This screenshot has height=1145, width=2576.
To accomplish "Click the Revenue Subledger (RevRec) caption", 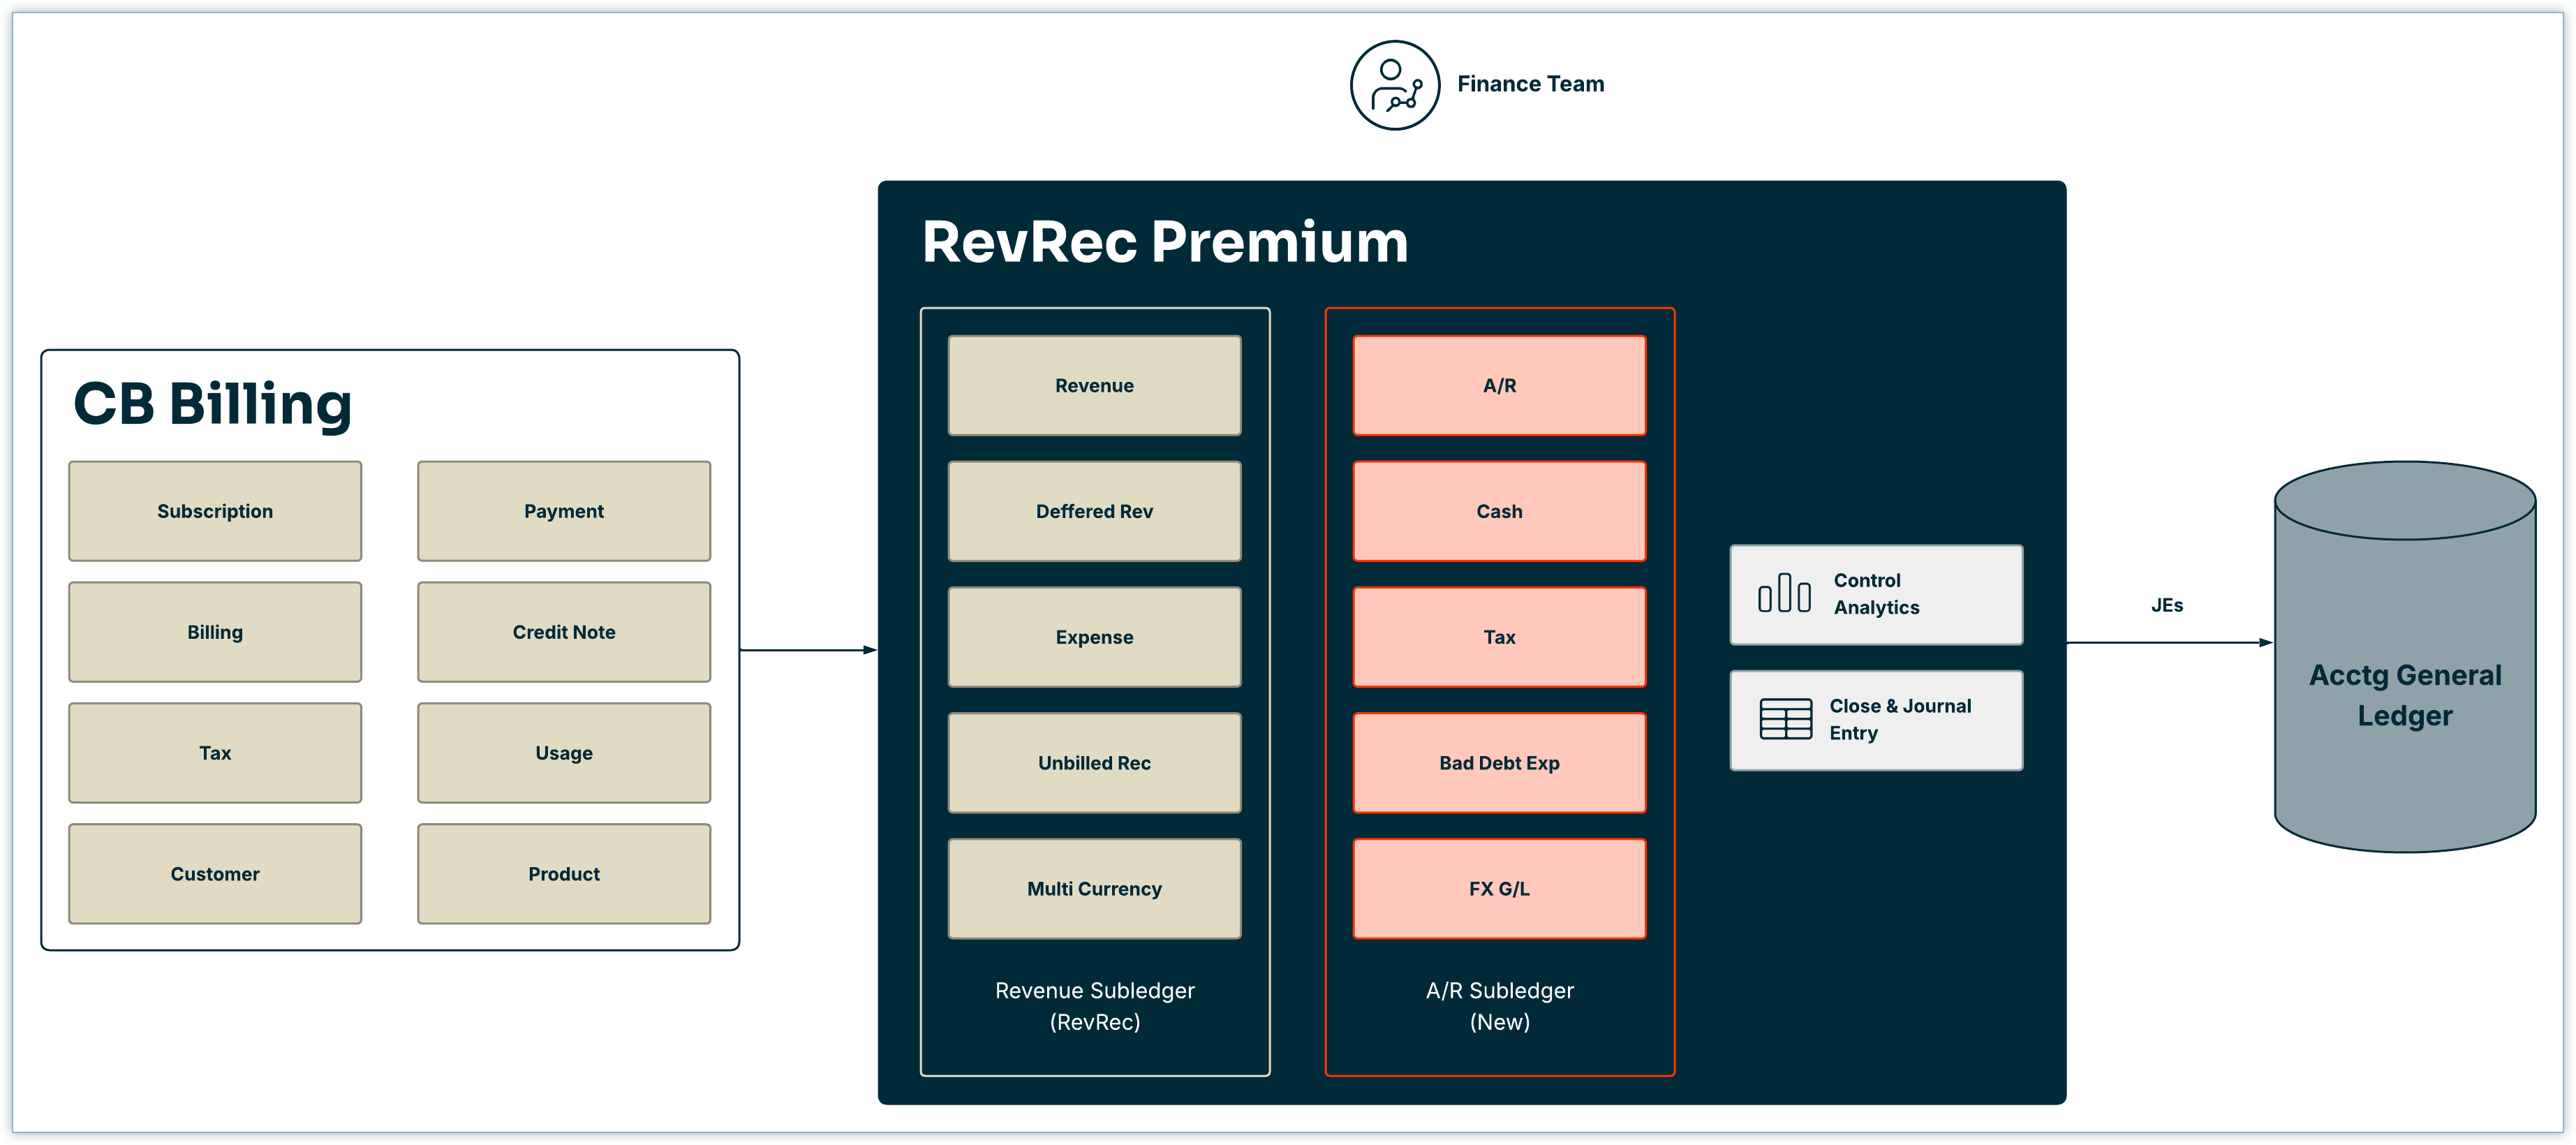I will click(1094, 1006).
